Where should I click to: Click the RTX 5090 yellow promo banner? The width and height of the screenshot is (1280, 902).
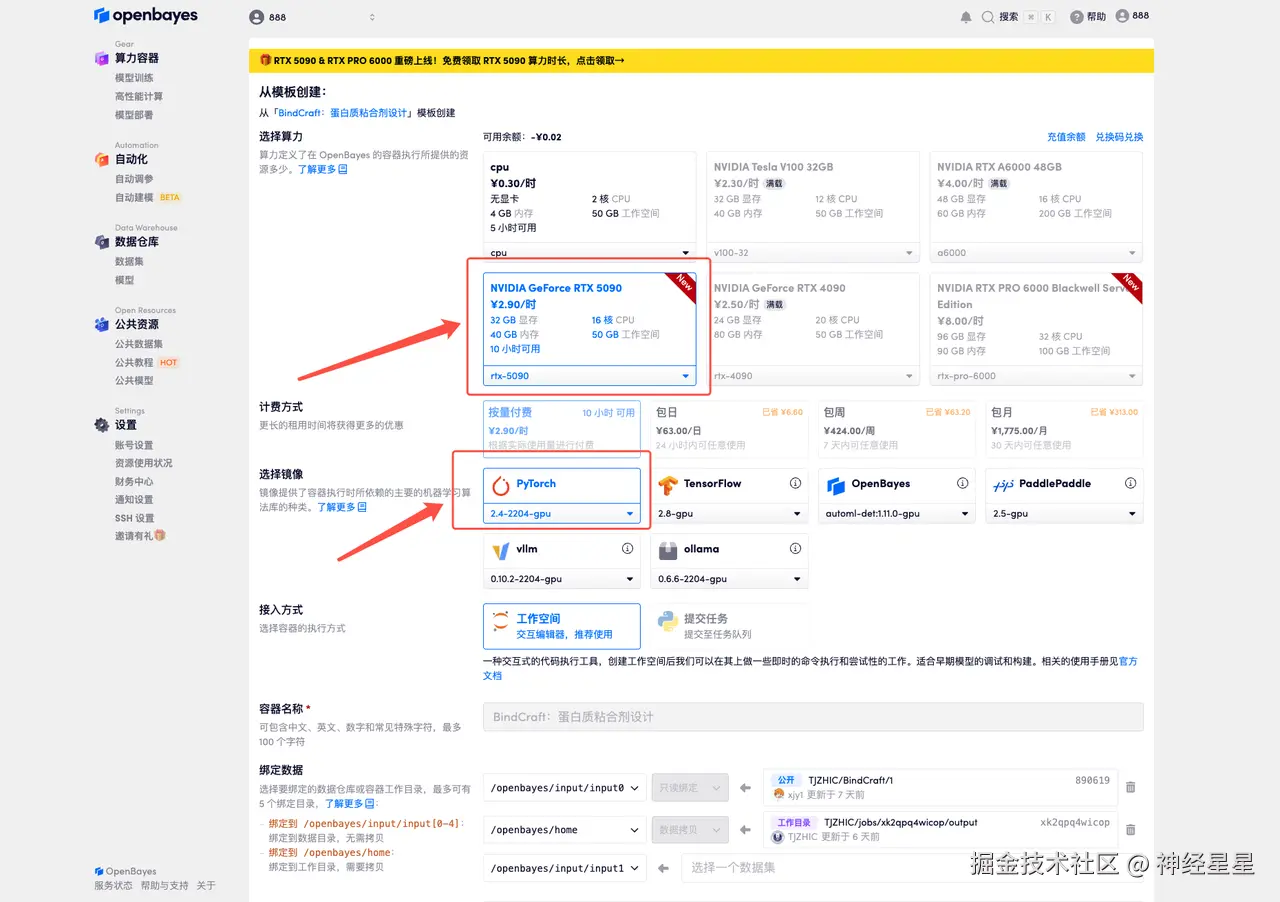701,60
